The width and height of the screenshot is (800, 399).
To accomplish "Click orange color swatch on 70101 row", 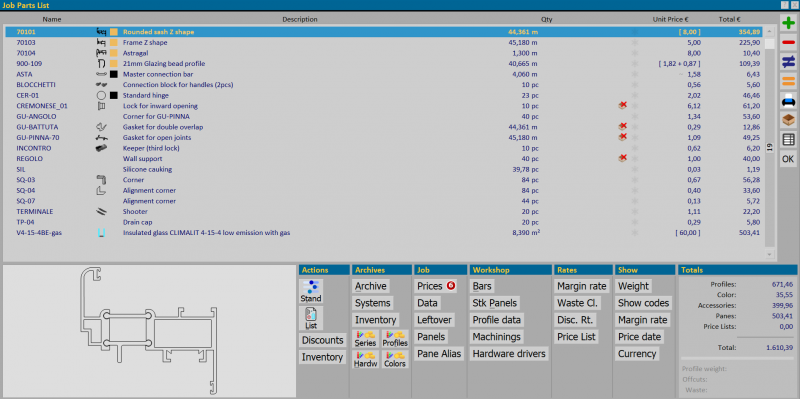I will [x=114, y=32].
